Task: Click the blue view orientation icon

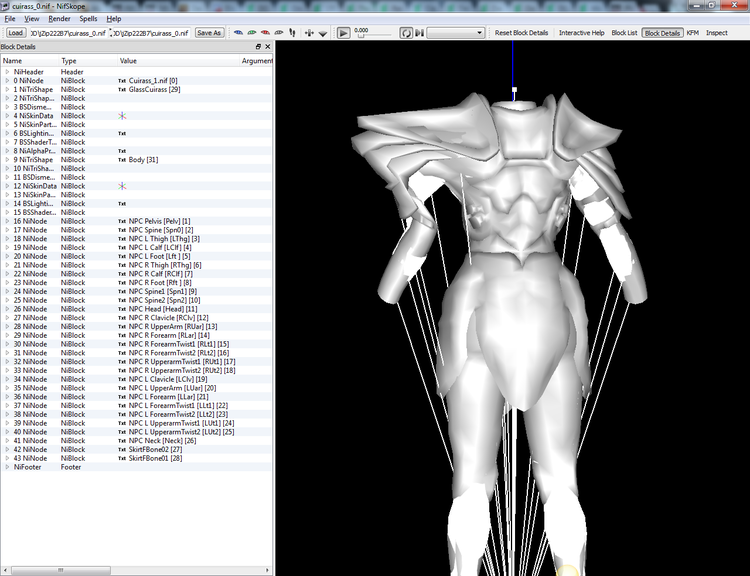Action: (x=238, y=33)
